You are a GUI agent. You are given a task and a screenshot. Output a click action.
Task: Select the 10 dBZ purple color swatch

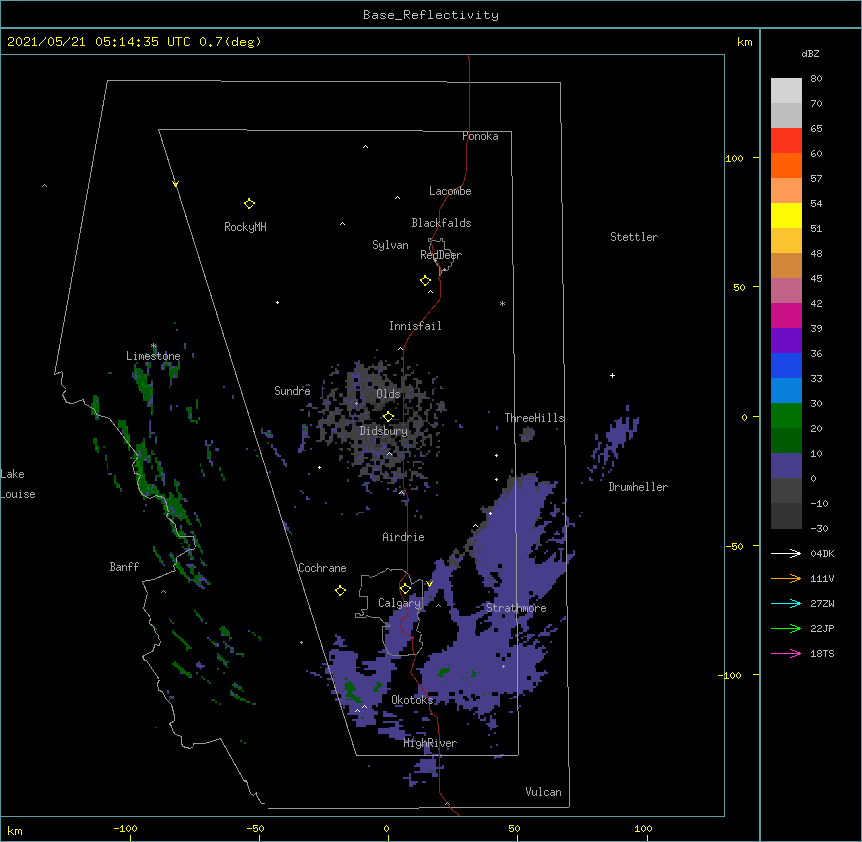point(786,466)
